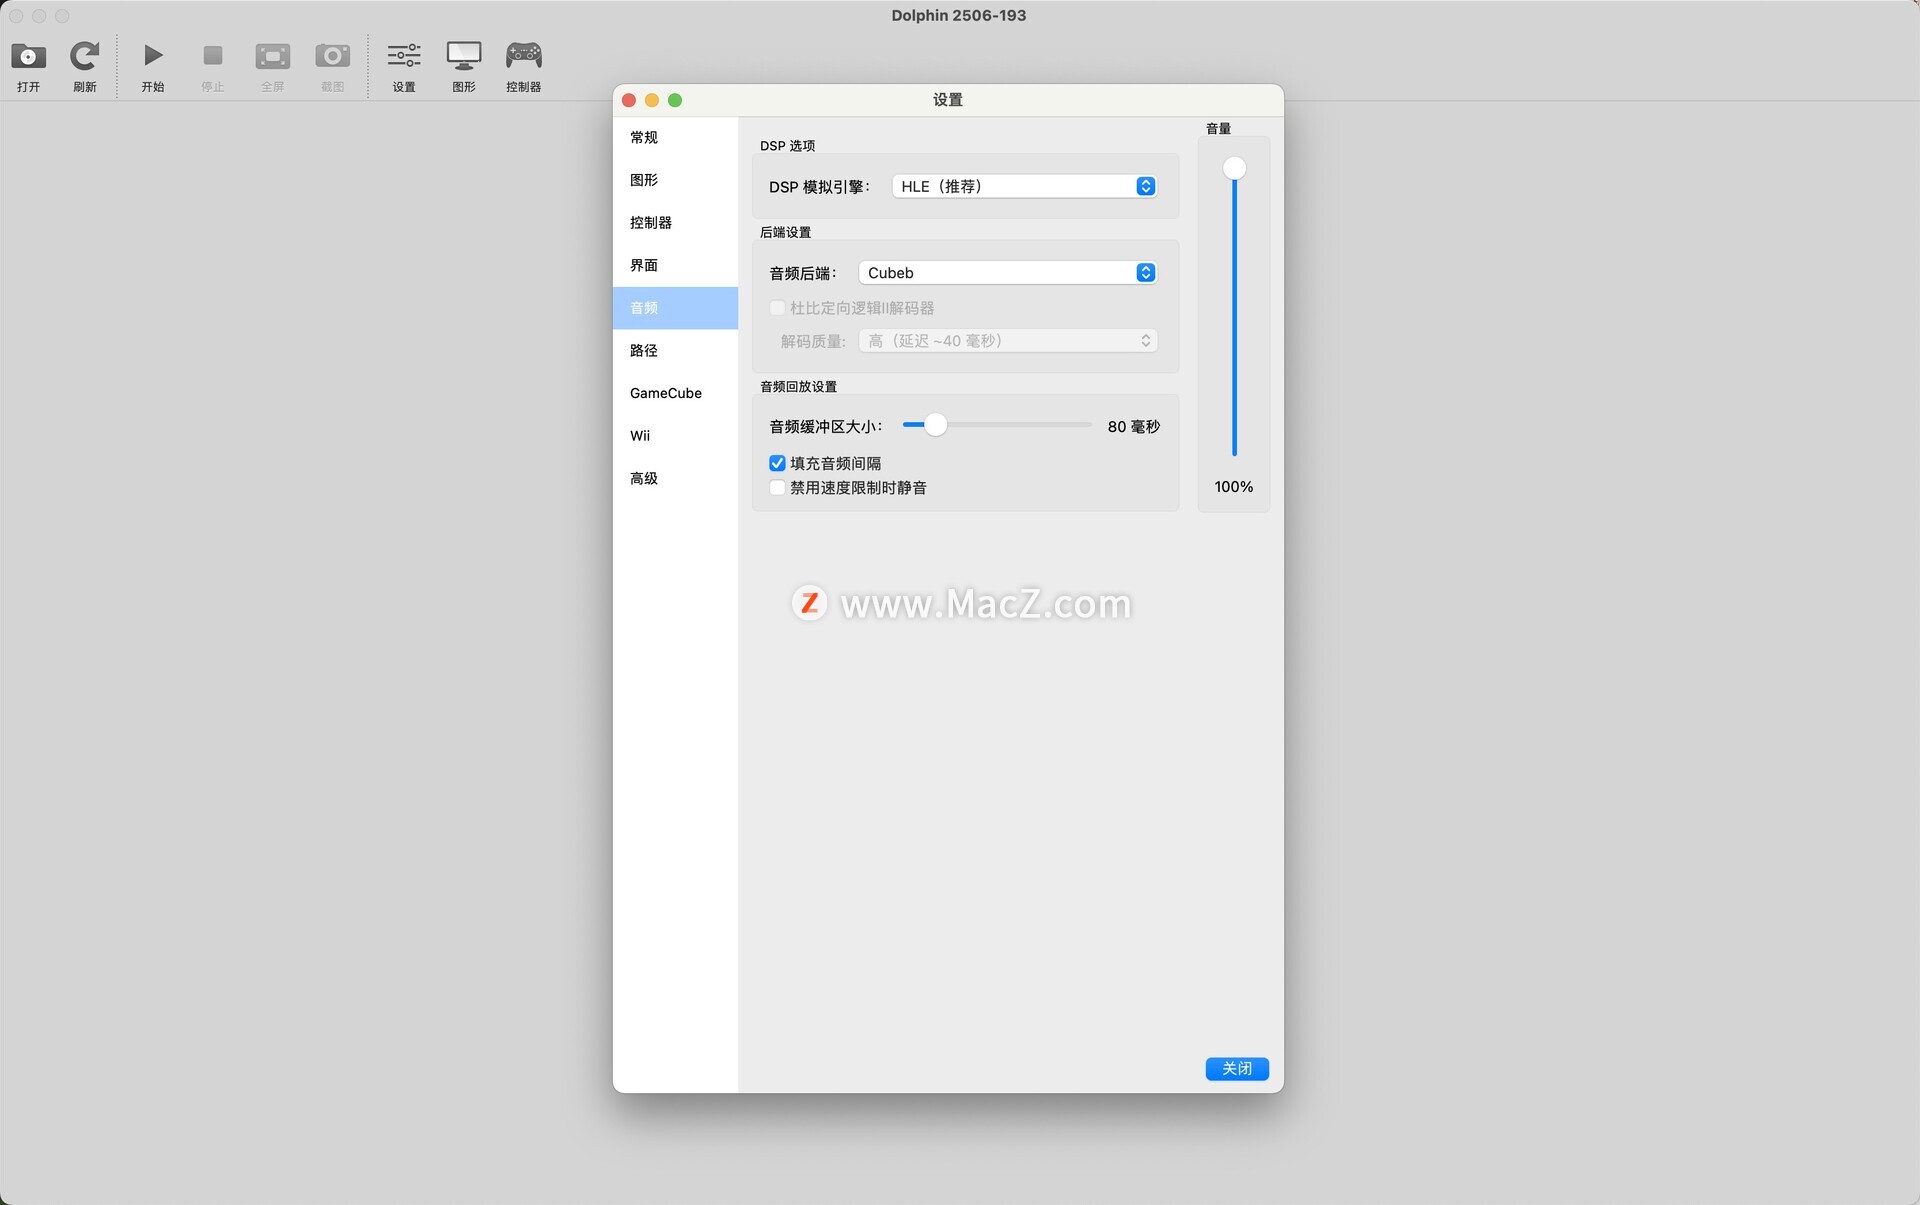The image size is (1920, 1205).
Task: Open Controllers (控制器) gamepad icon in toolbar
Action: [x=524, y=56]
